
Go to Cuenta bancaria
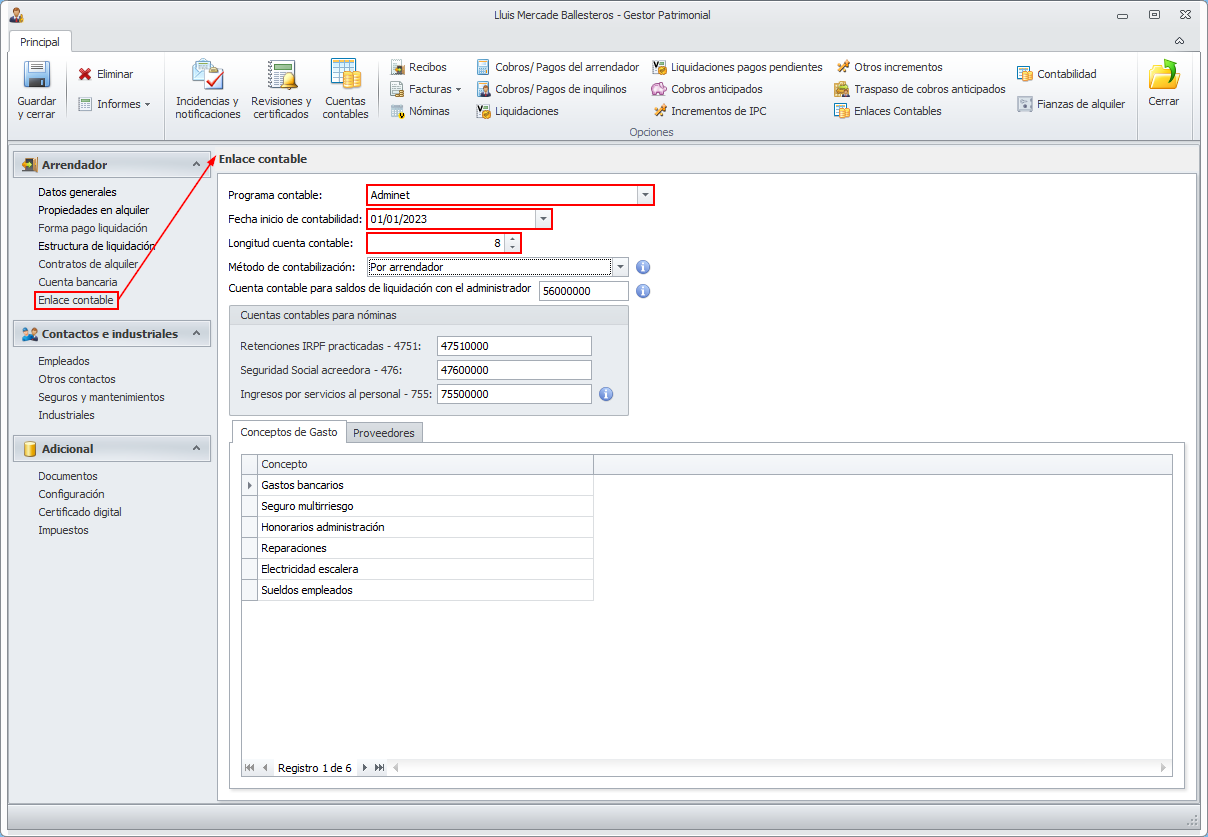[x=78, y=282]
